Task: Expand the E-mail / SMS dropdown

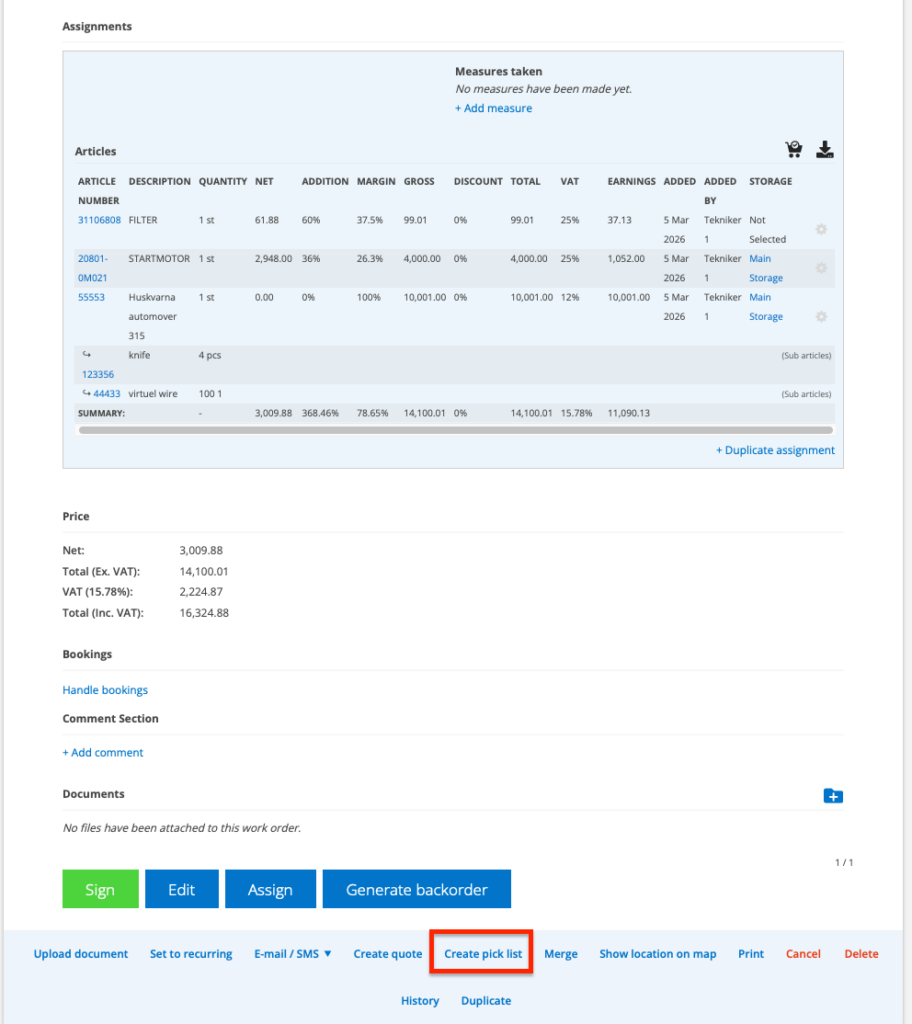Action: point(292,954)
